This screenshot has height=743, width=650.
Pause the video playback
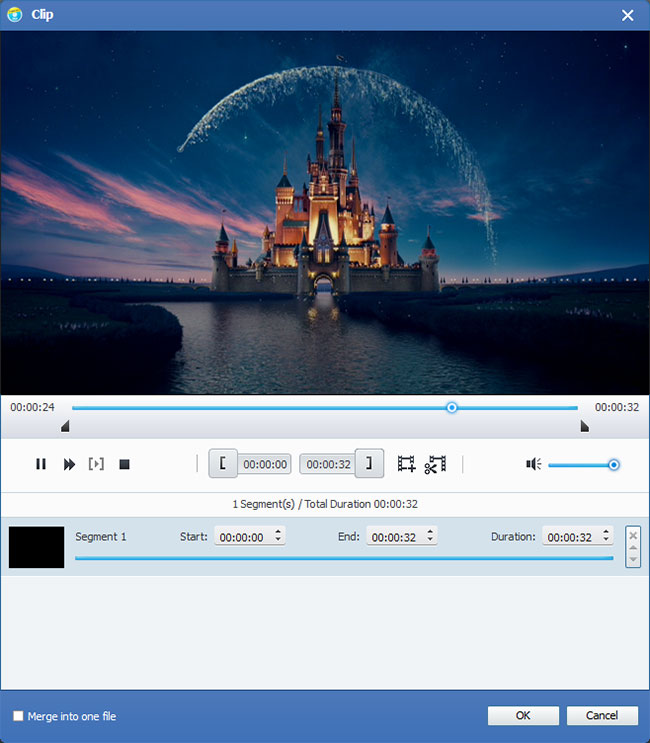pos(41,464)
